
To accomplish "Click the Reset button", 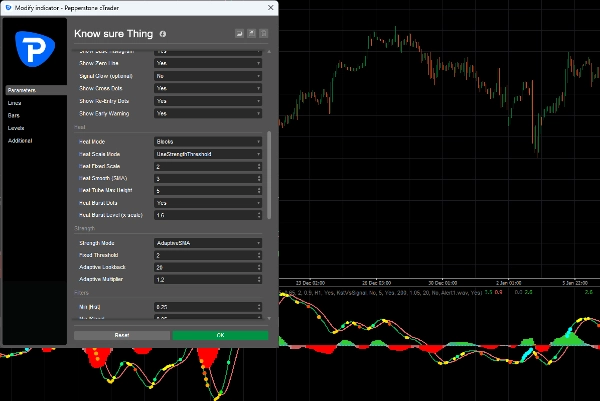I will (x=122, y=335).
